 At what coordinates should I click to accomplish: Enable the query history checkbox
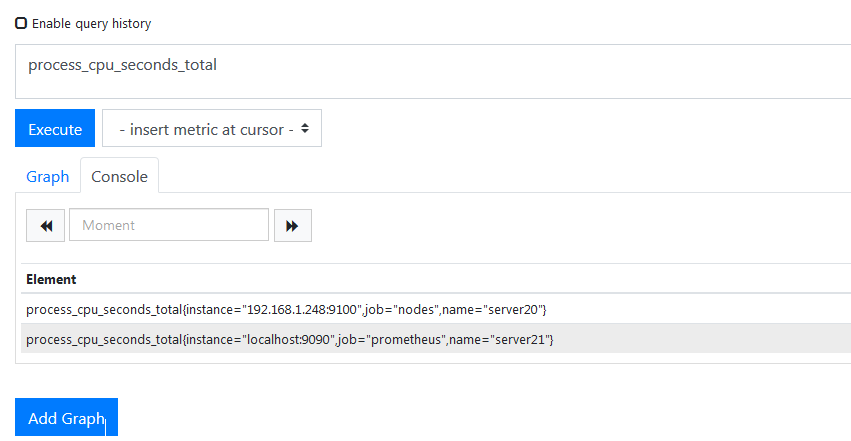21,23
